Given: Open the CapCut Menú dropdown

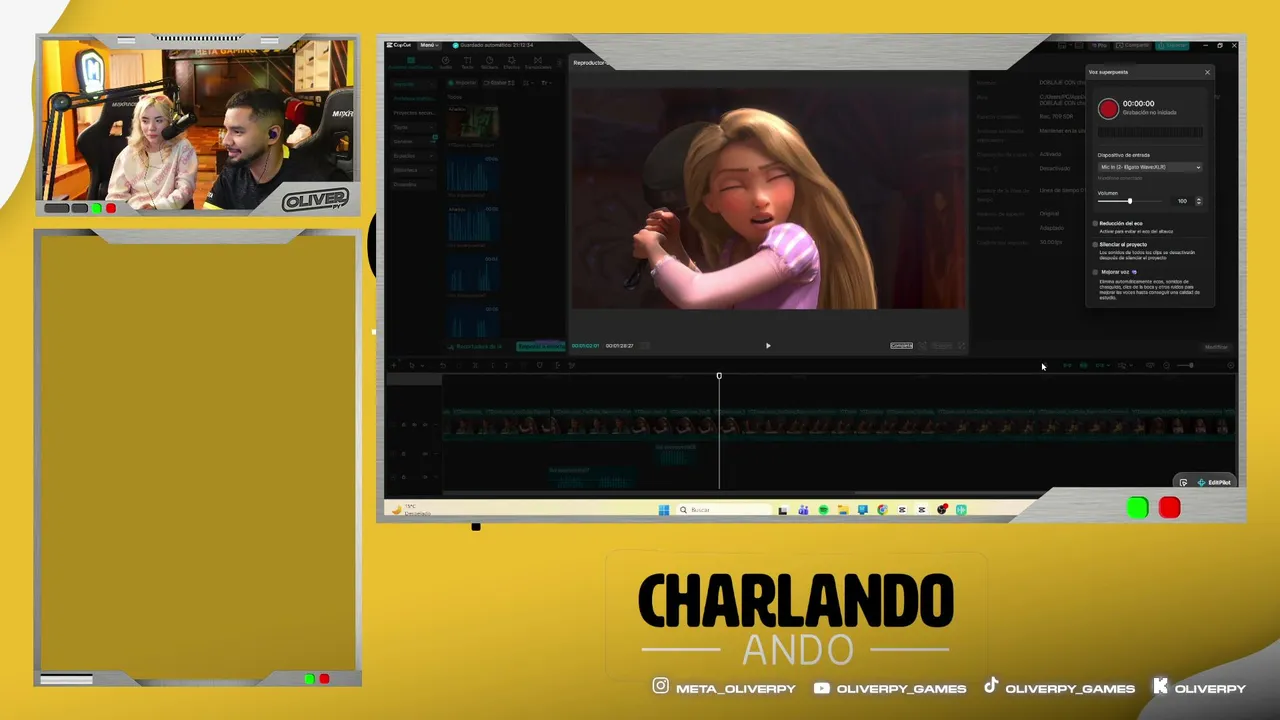Looking at the screenshot, I should (x=429, y=45).
